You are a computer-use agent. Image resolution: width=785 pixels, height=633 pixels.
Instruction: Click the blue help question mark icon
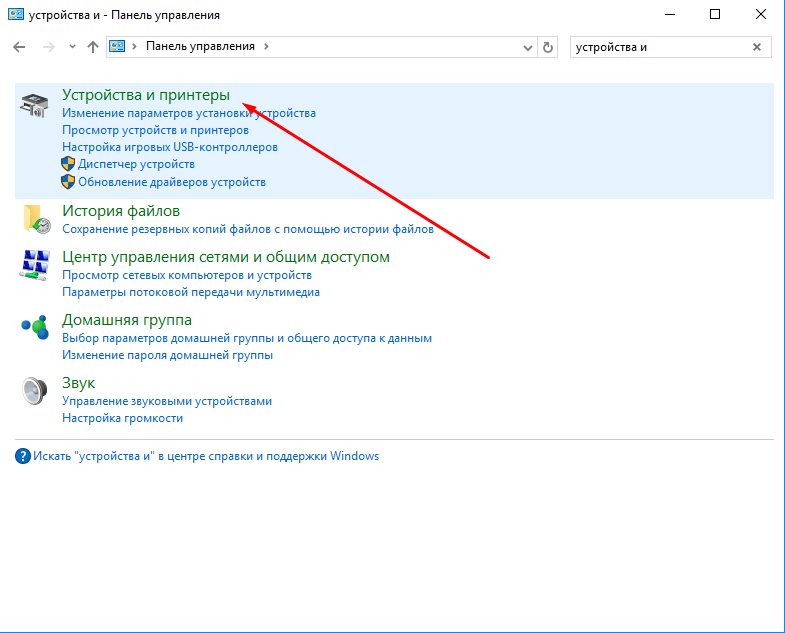click(x=23, y=456)
